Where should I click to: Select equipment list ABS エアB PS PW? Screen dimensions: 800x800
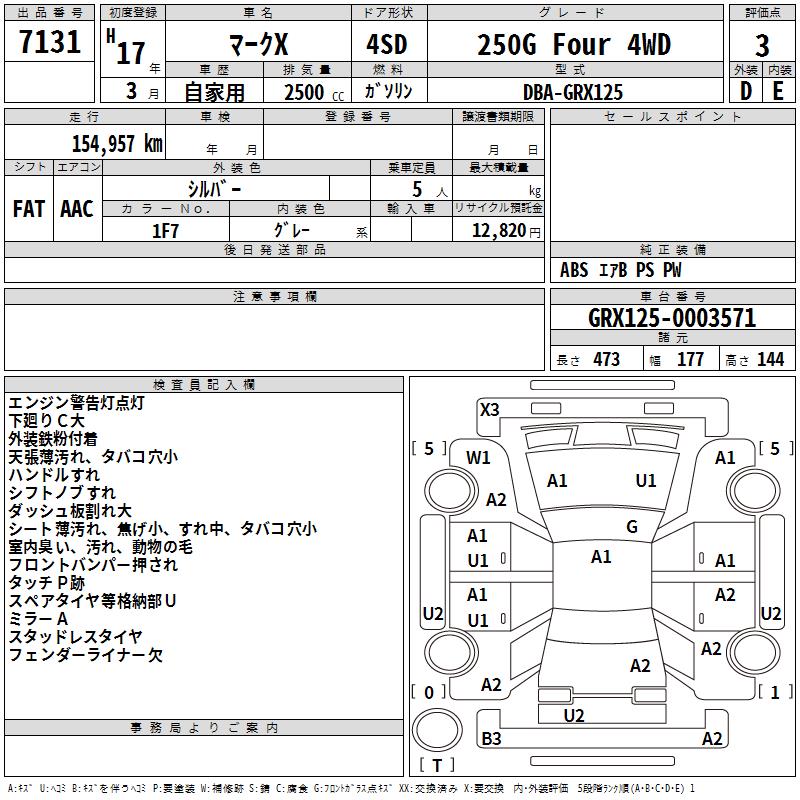(x=620, y=270)
